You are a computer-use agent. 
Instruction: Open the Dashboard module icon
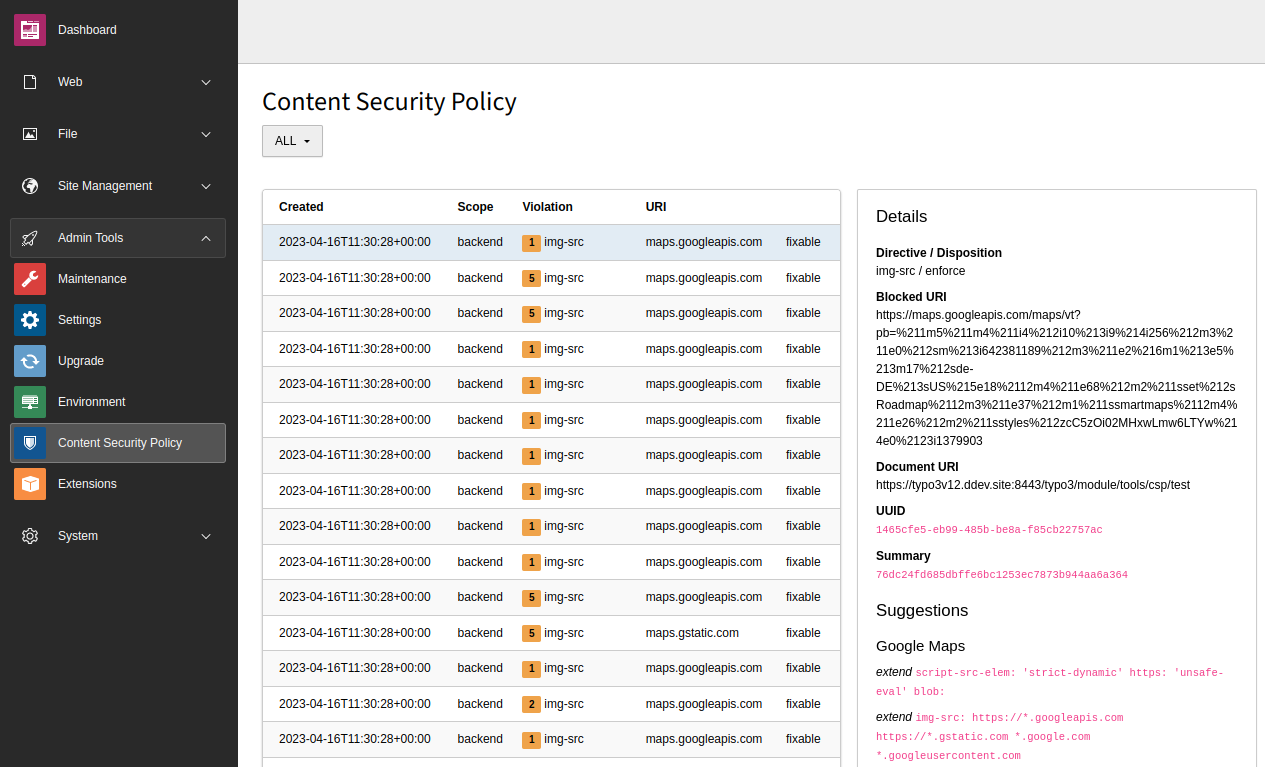(30, 30)
